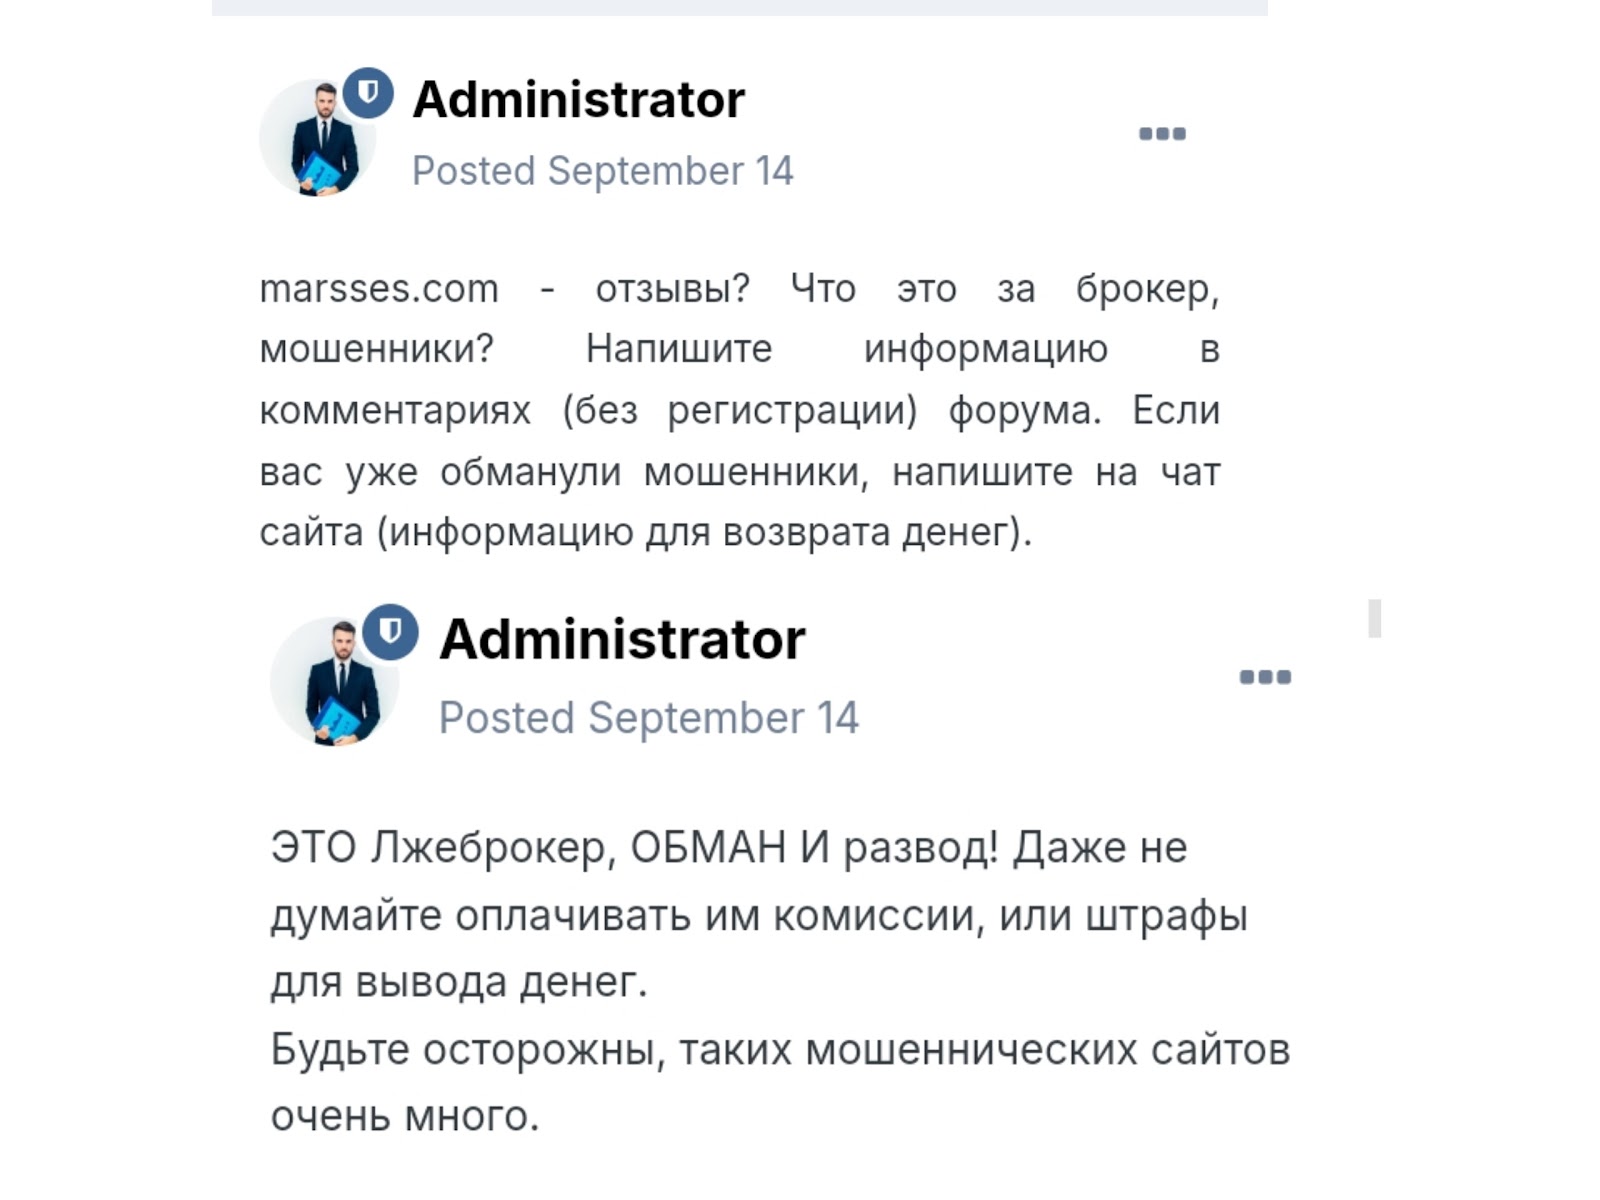Click the moderator shield badge on first post
The width and height of the screenshot is (1600, 1200).
click(x=368, y=93)
